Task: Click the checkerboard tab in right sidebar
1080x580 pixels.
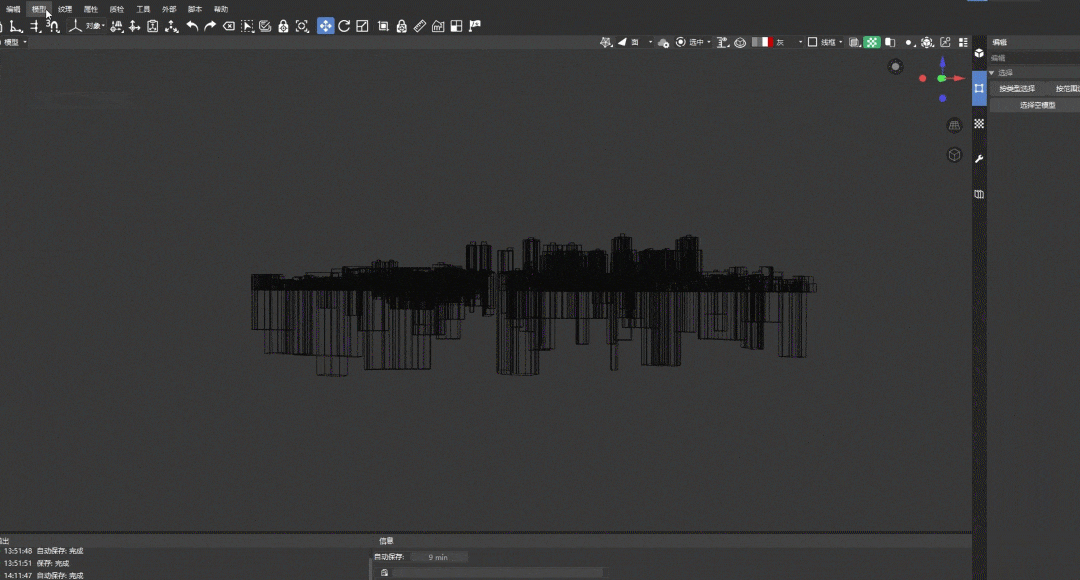Action: pyautogui.click(x=979, y=123)
